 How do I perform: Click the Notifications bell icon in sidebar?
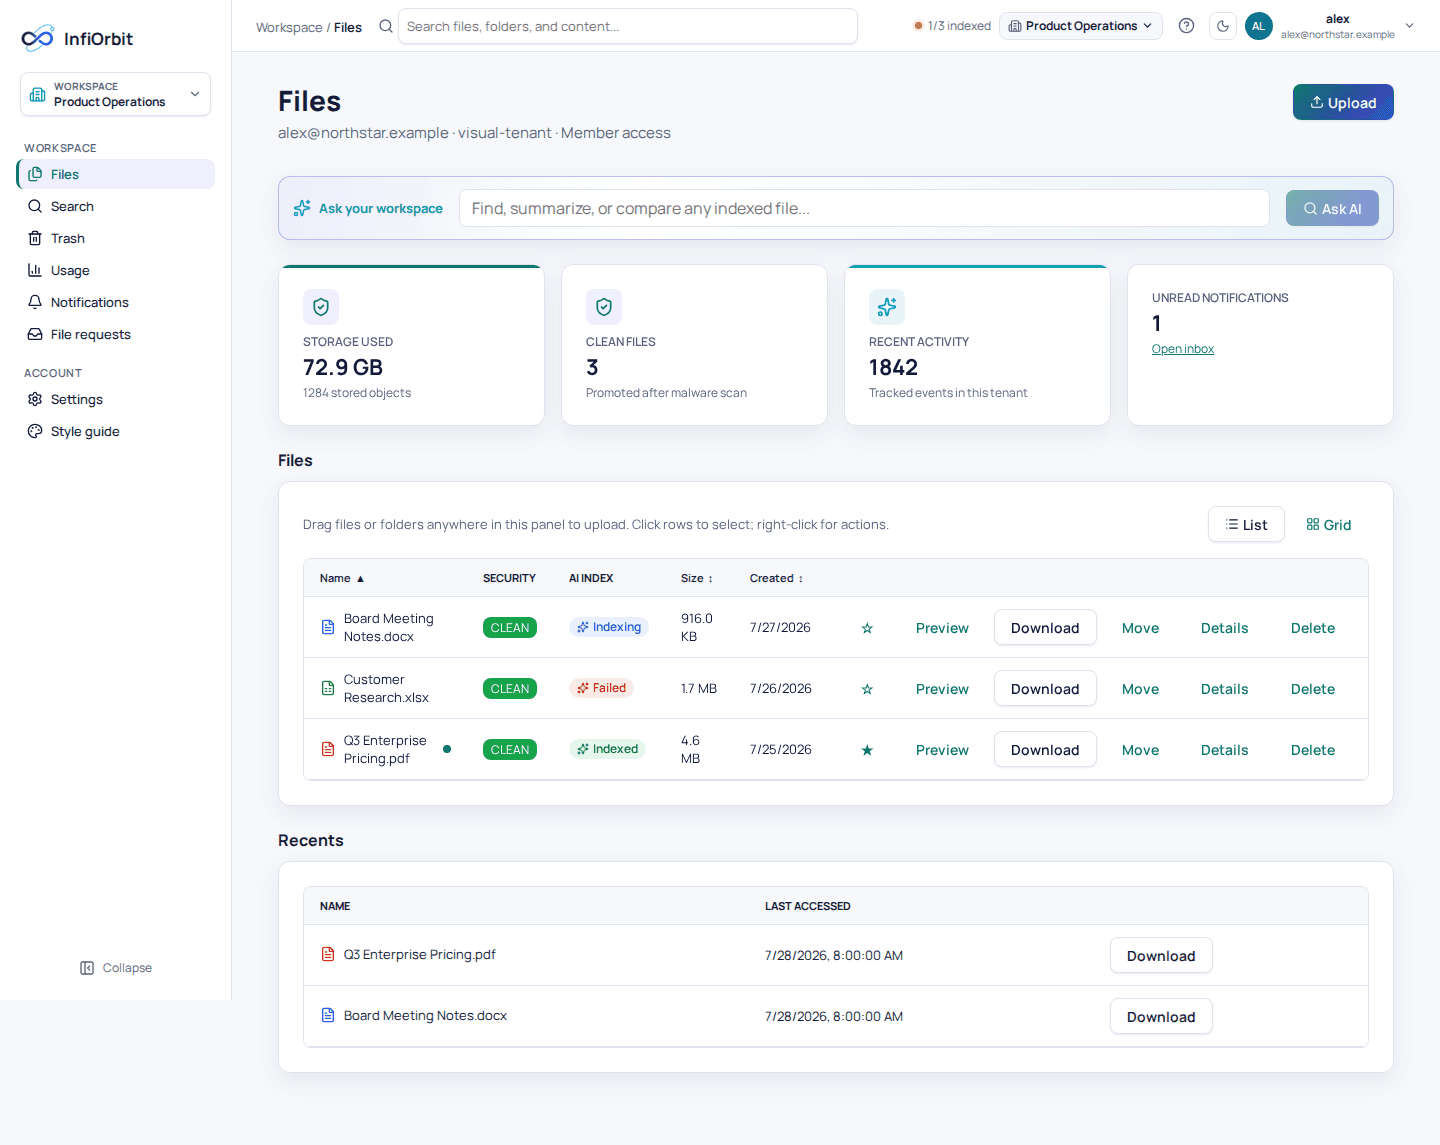(35, 302)
